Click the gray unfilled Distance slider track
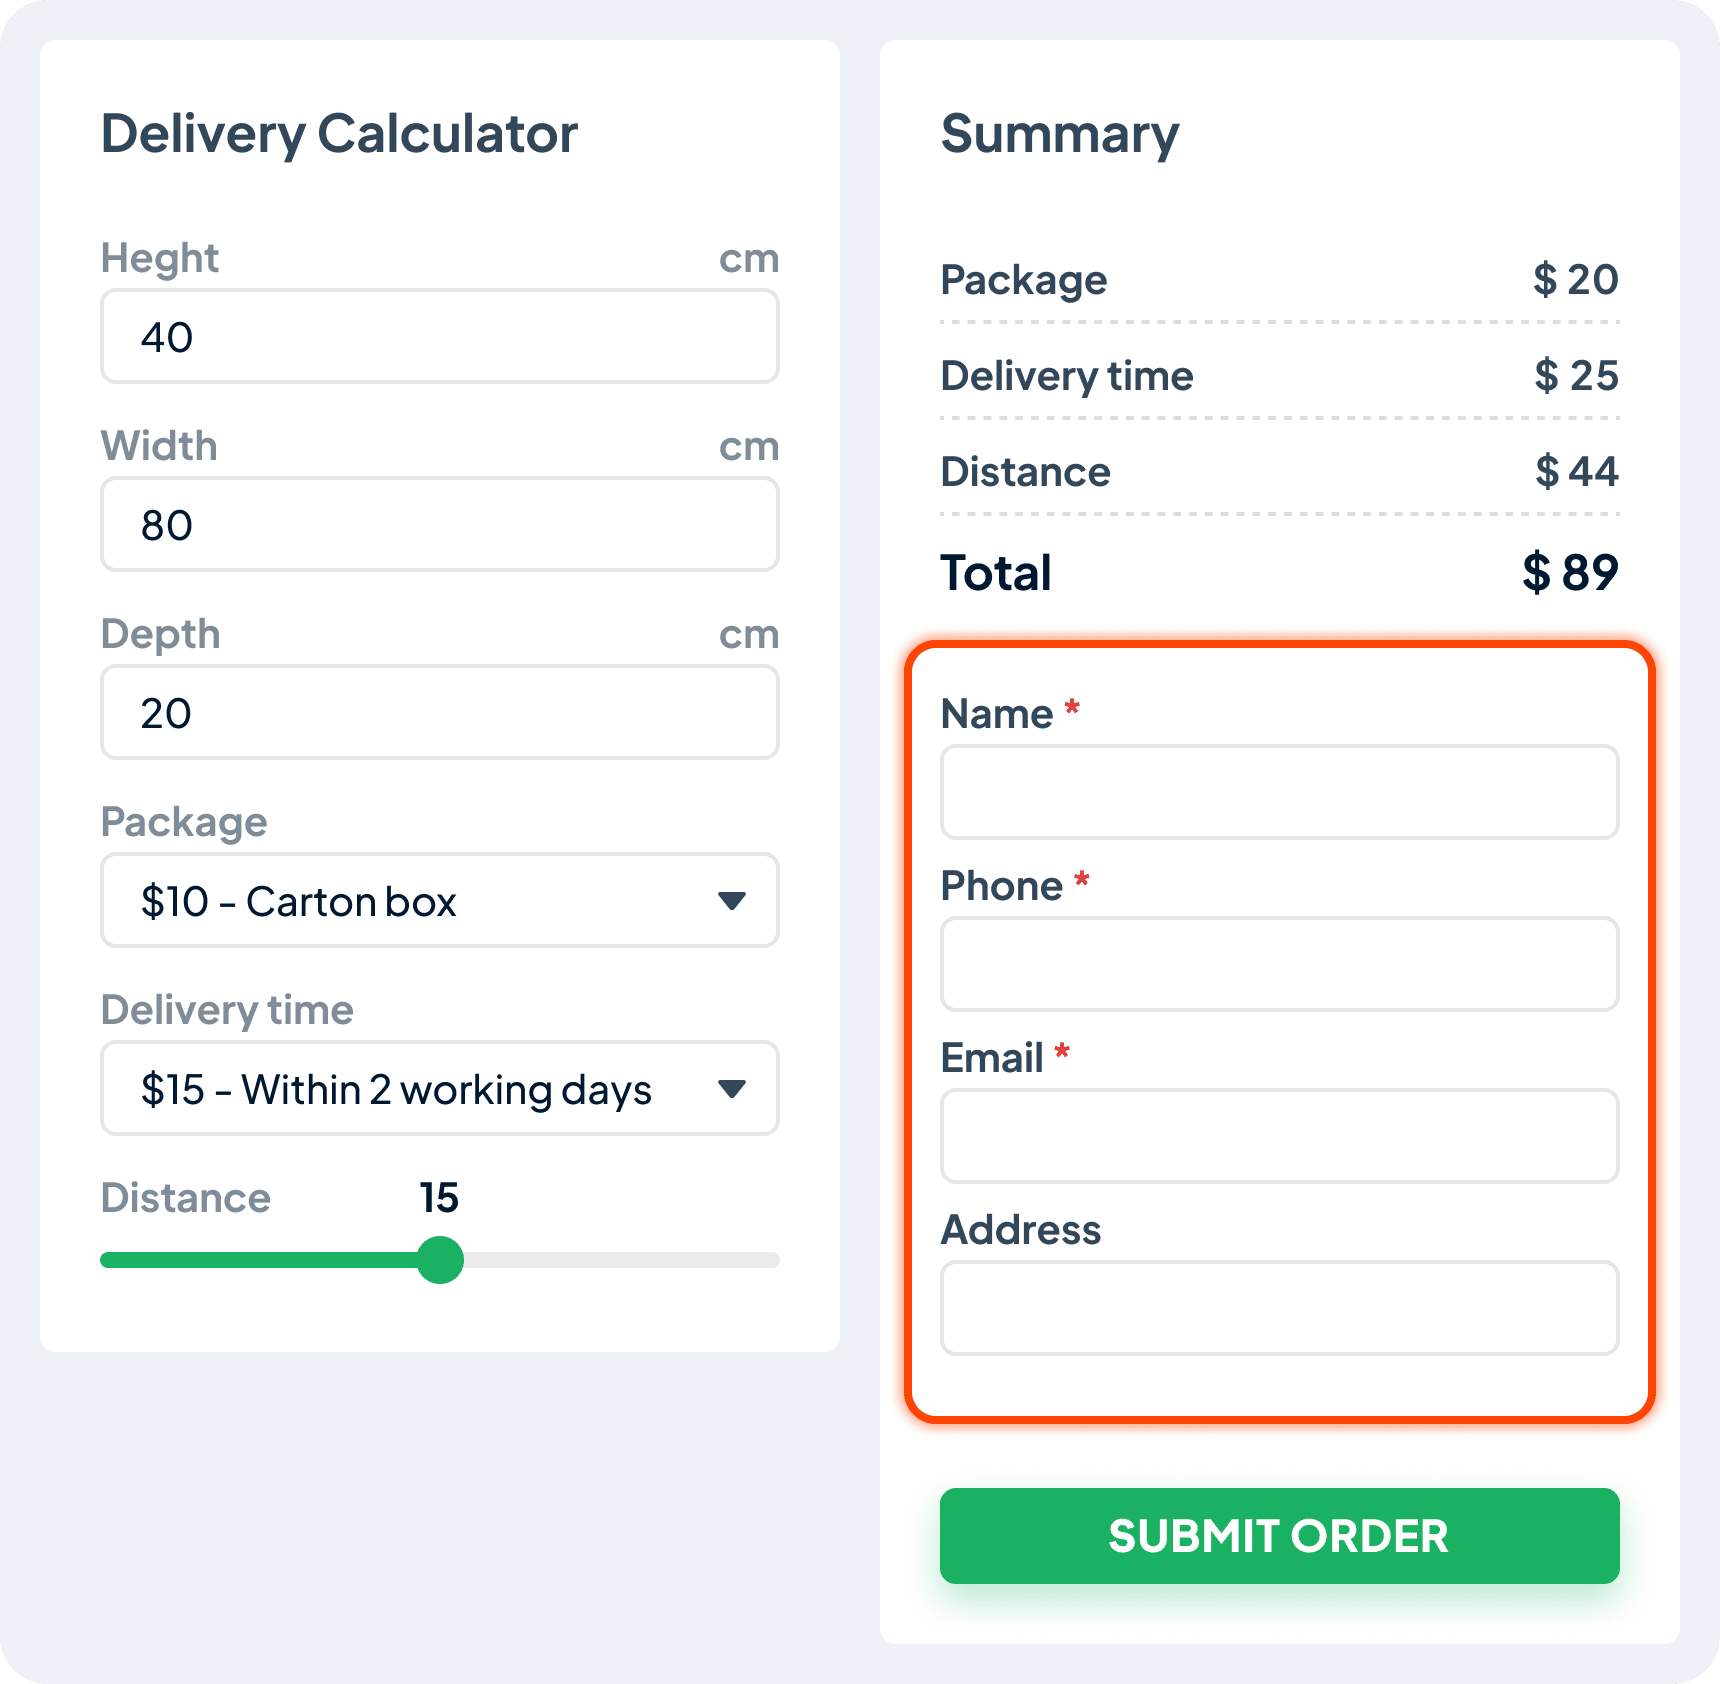Image resolution: width=1720 pixels, height=1684 pixels. (621, 1260)
